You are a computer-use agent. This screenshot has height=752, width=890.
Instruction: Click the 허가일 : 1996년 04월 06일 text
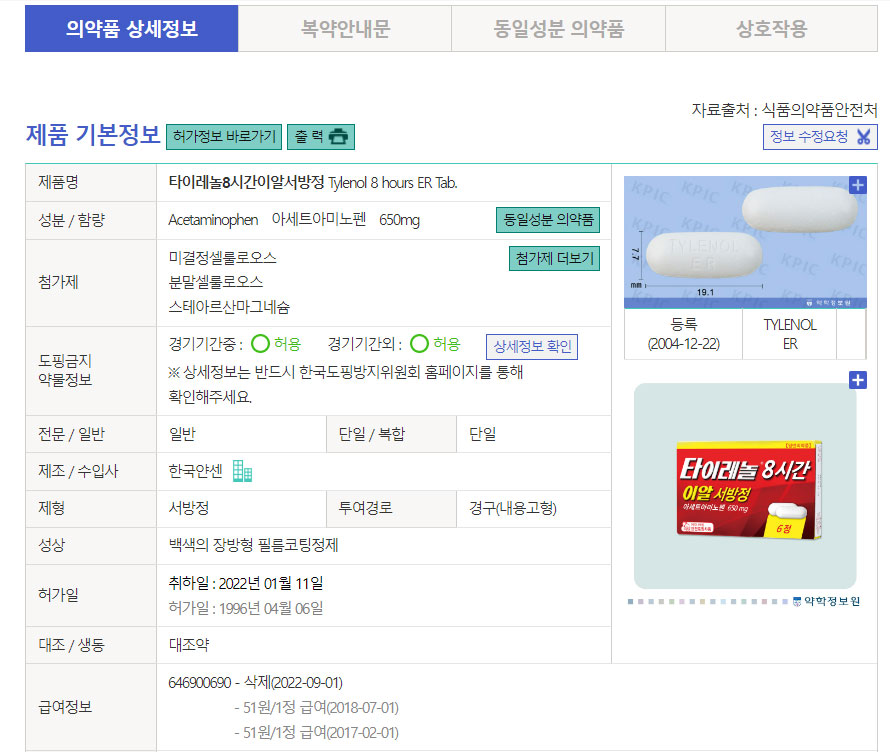coord(246,608)
